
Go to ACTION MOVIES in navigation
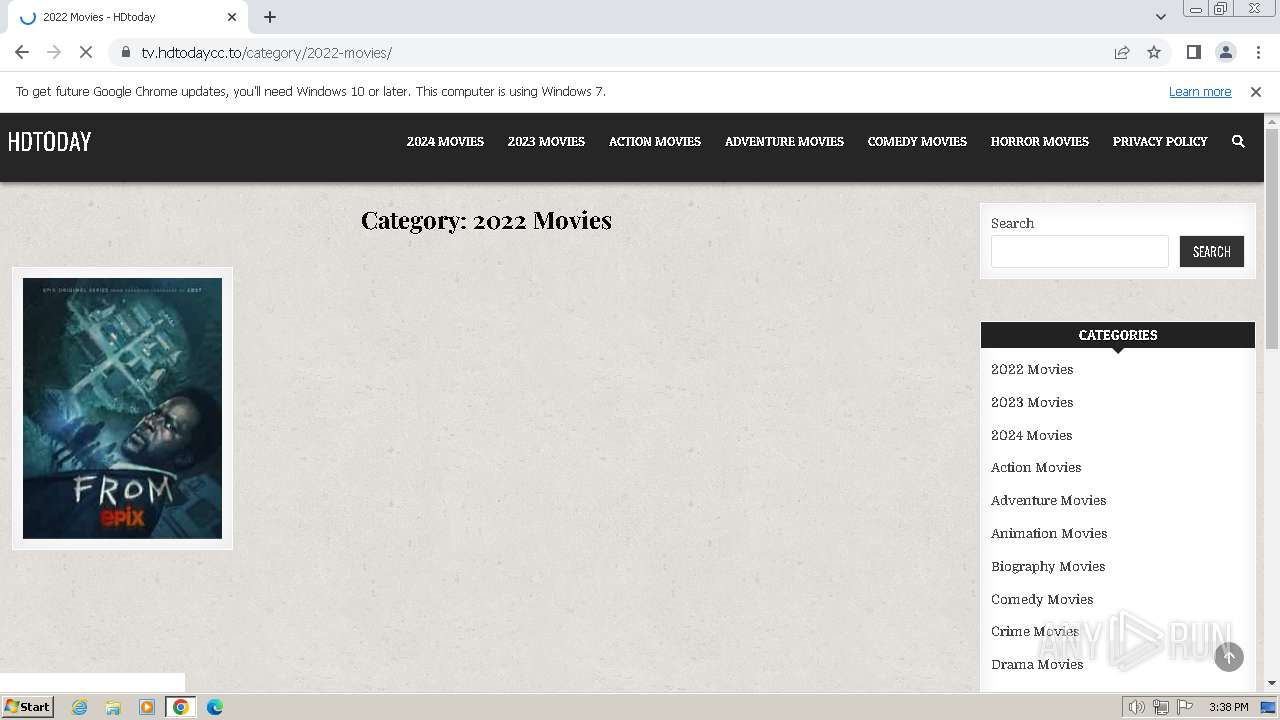coord(655,141)
